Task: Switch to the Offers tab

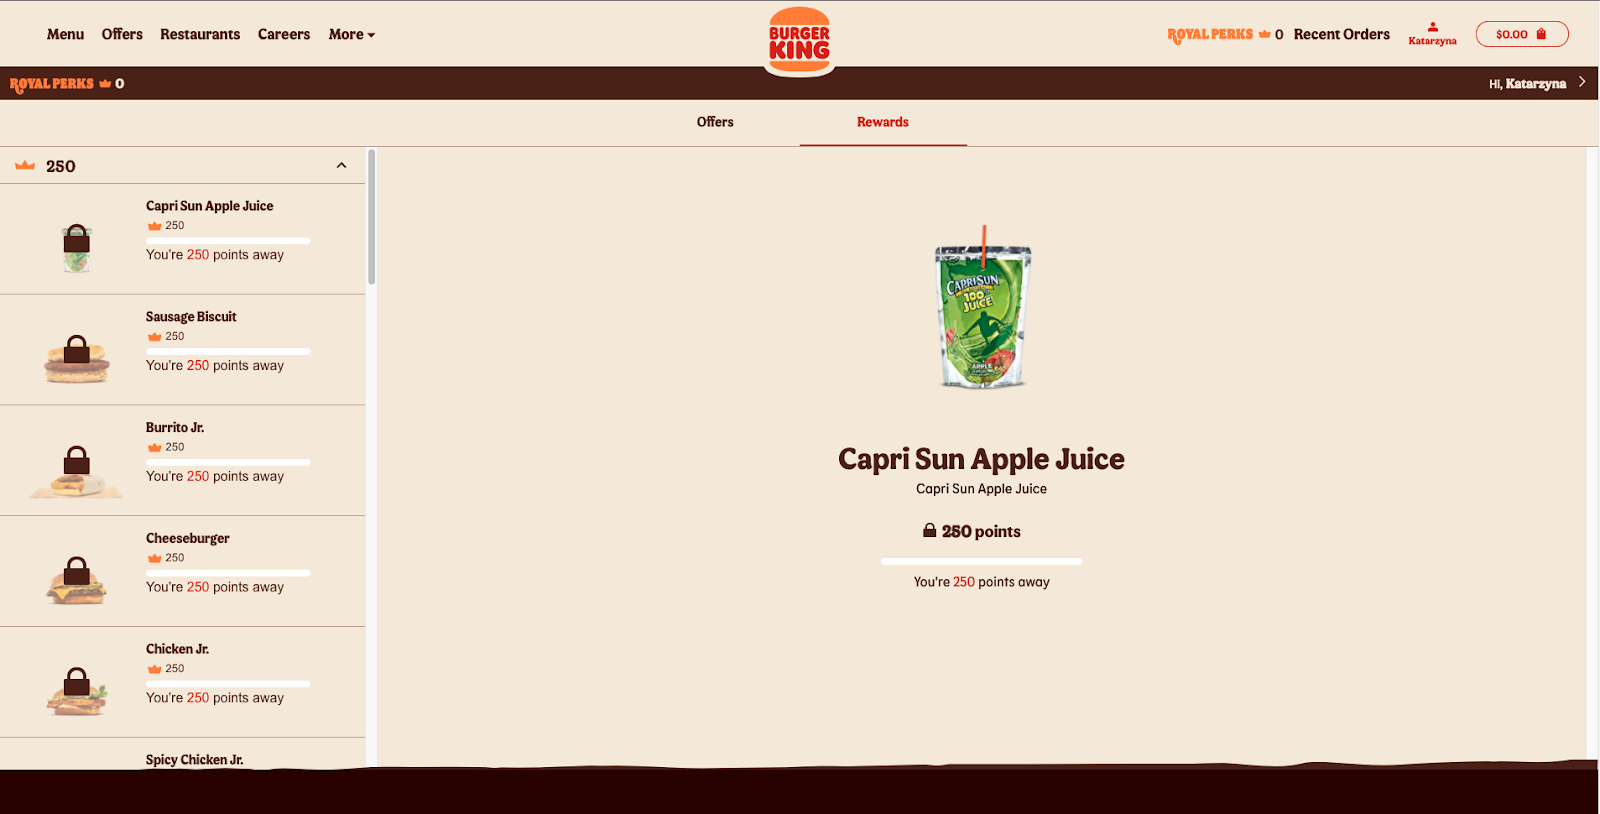Action: coord(715,122)
